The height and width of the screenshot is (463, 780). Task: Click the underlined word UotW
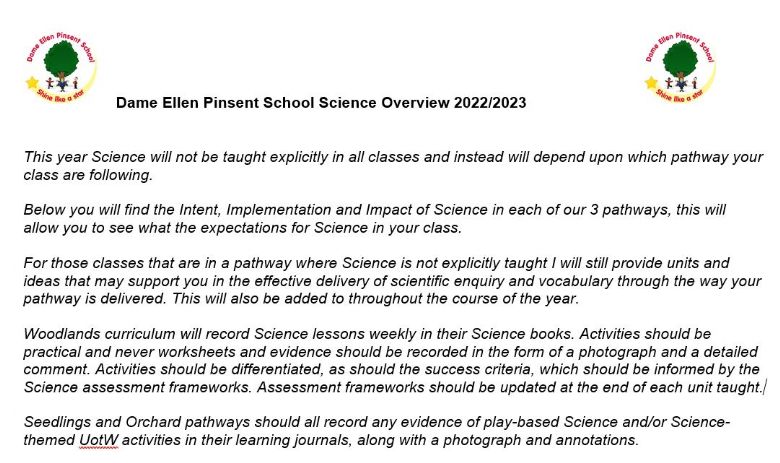[98, 440]
